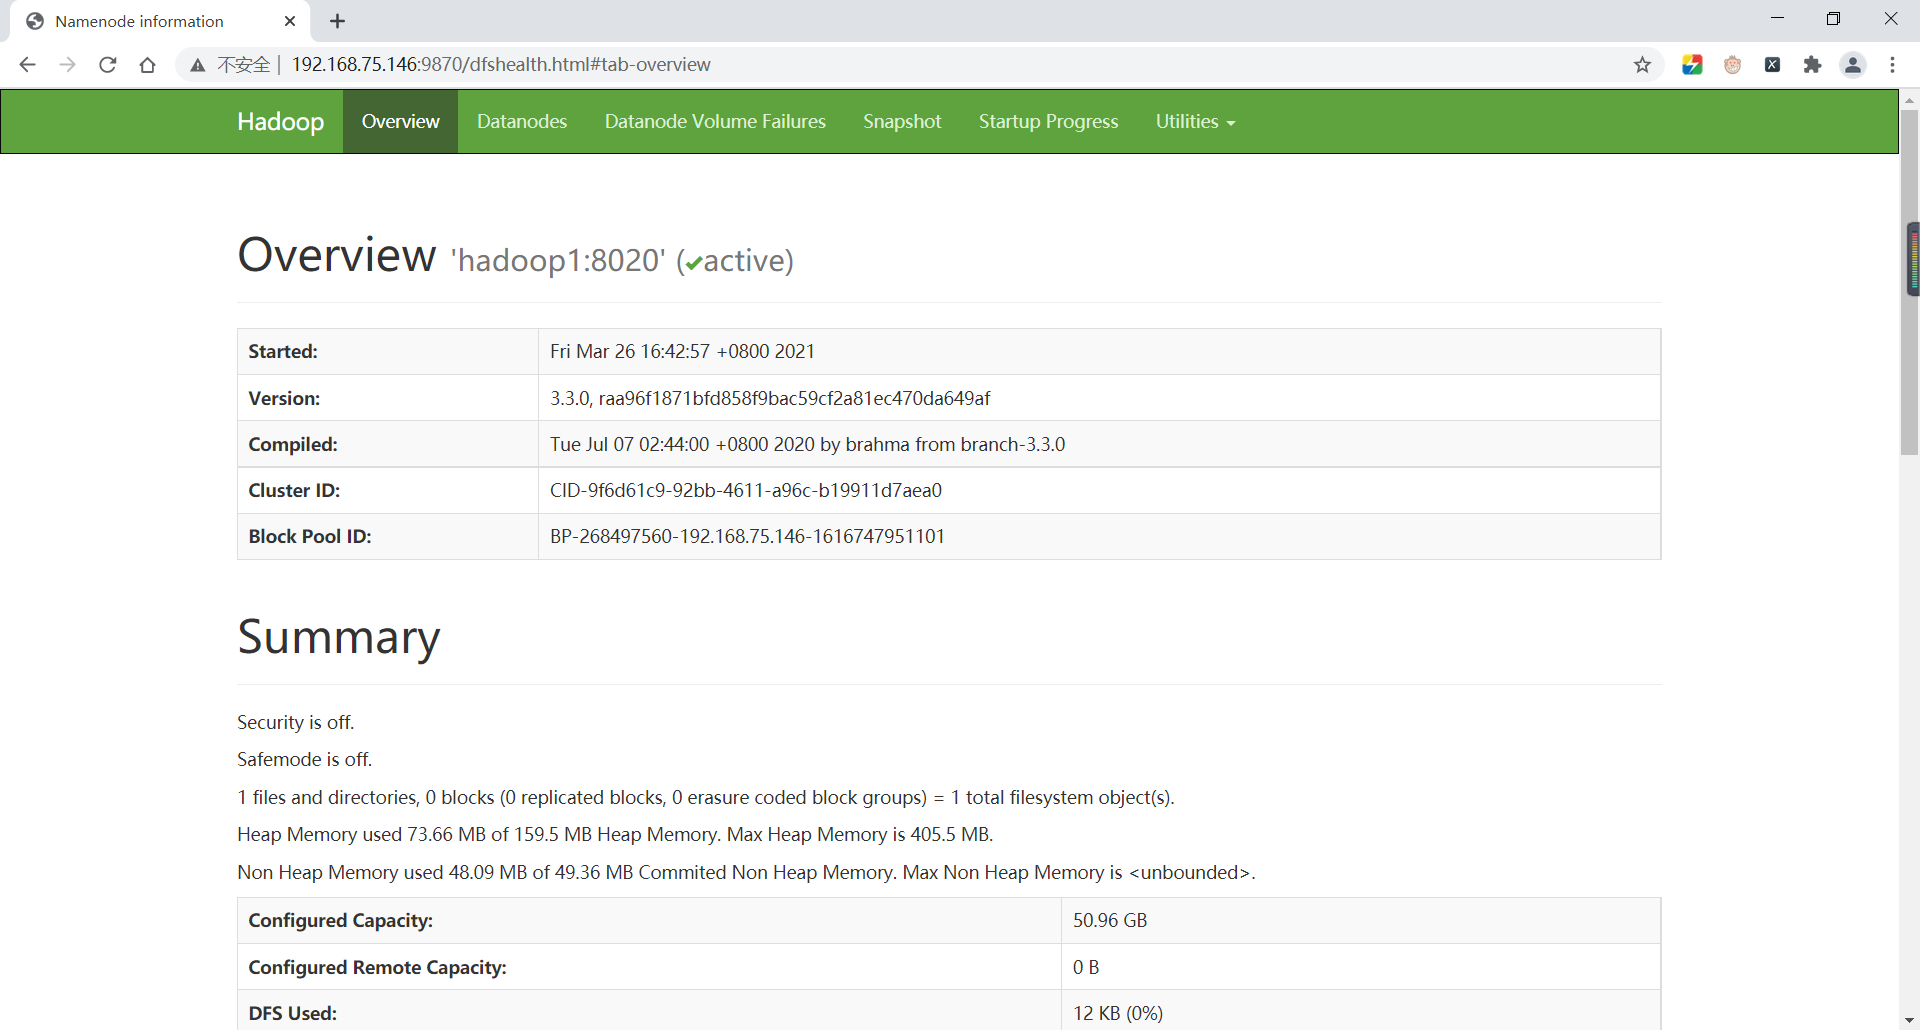Image resolution: width=1920 pixels, height=1030 pixels.
Task: Close the Namenode information tab
Action: pyautogui.click(x=290, y=21)
